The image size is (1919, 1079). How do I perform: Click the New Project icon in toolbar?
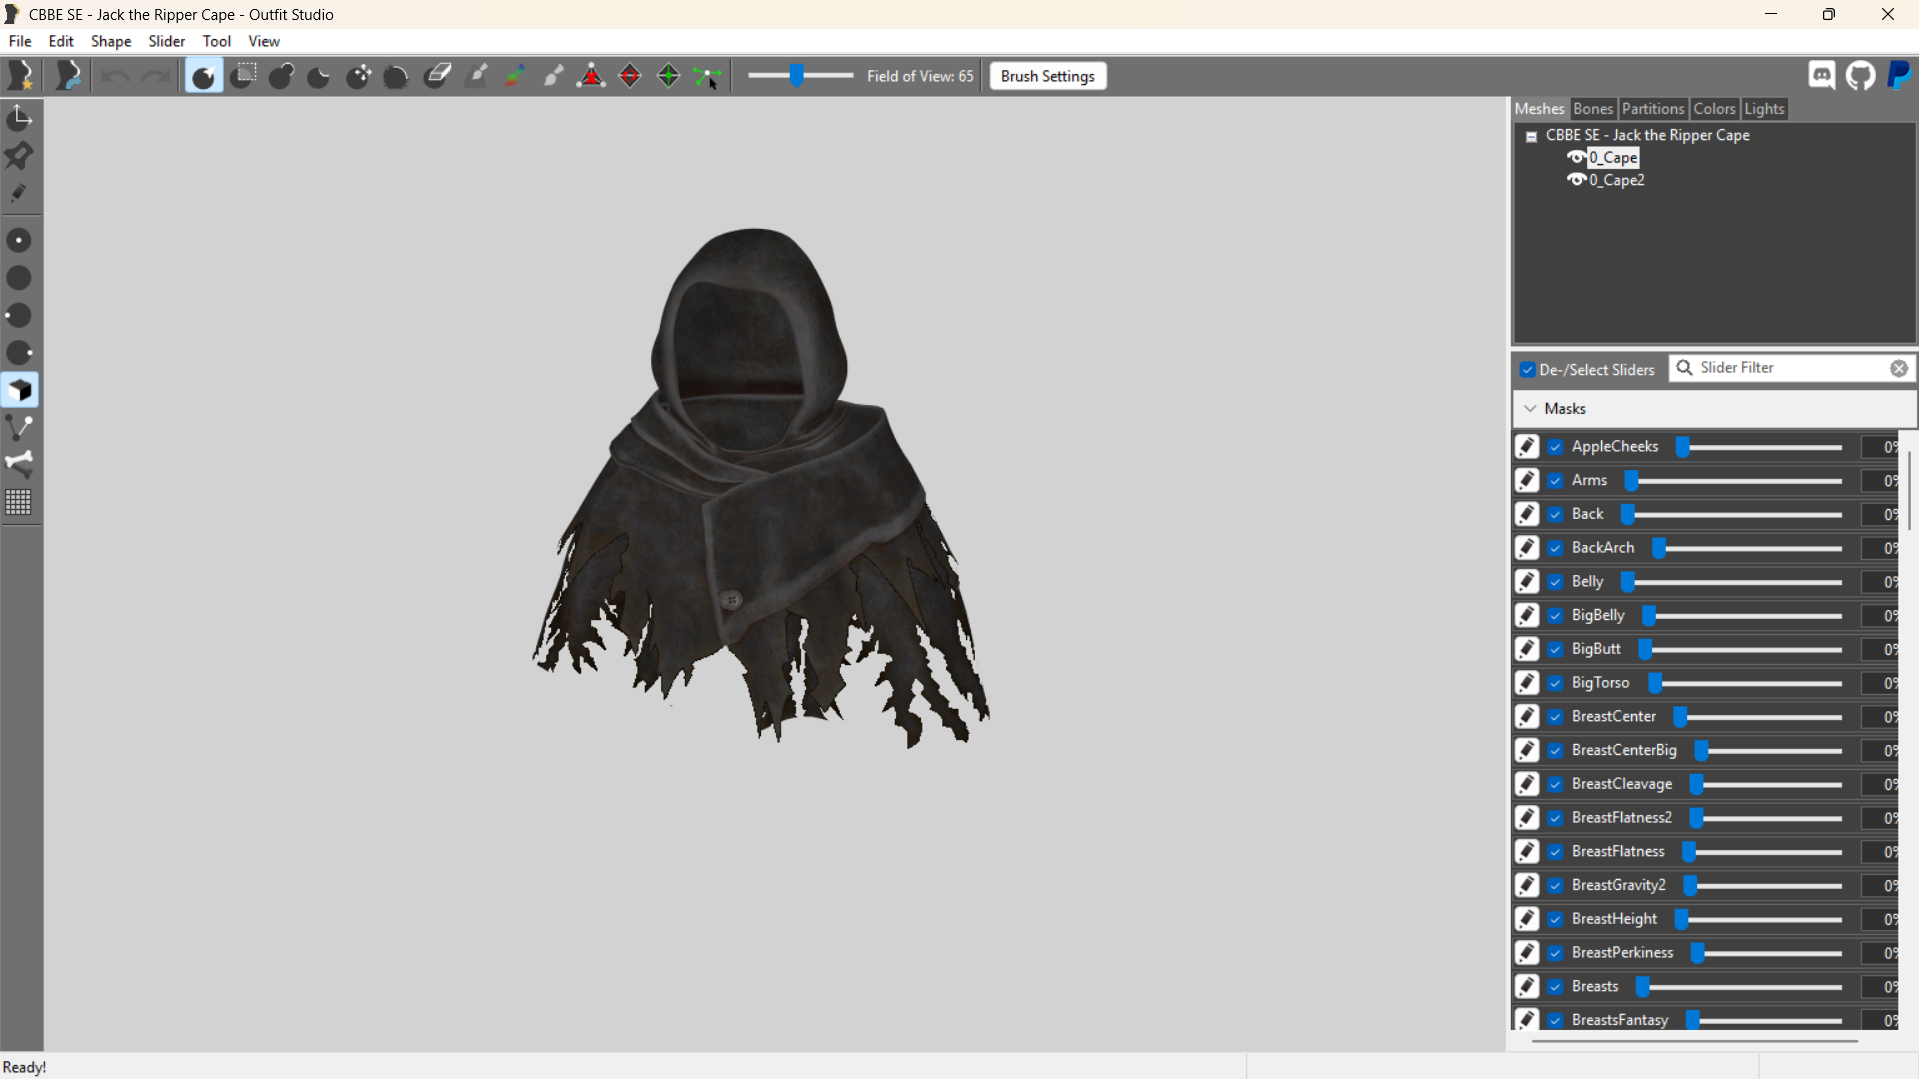pos(20,76)
